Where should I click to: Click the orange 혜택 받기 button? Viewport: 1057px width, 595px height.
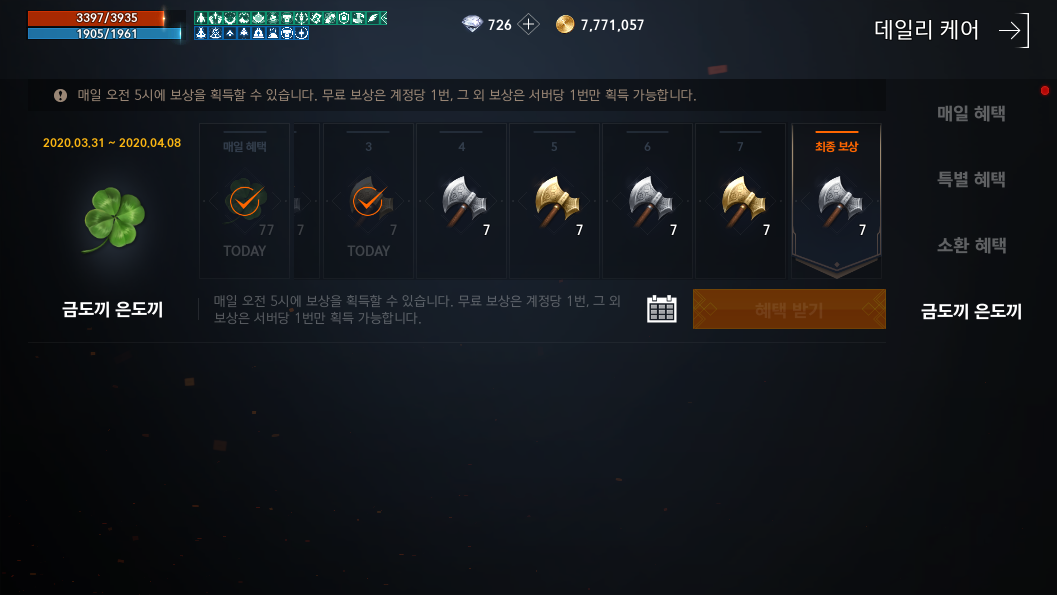(x=789, y=309)
